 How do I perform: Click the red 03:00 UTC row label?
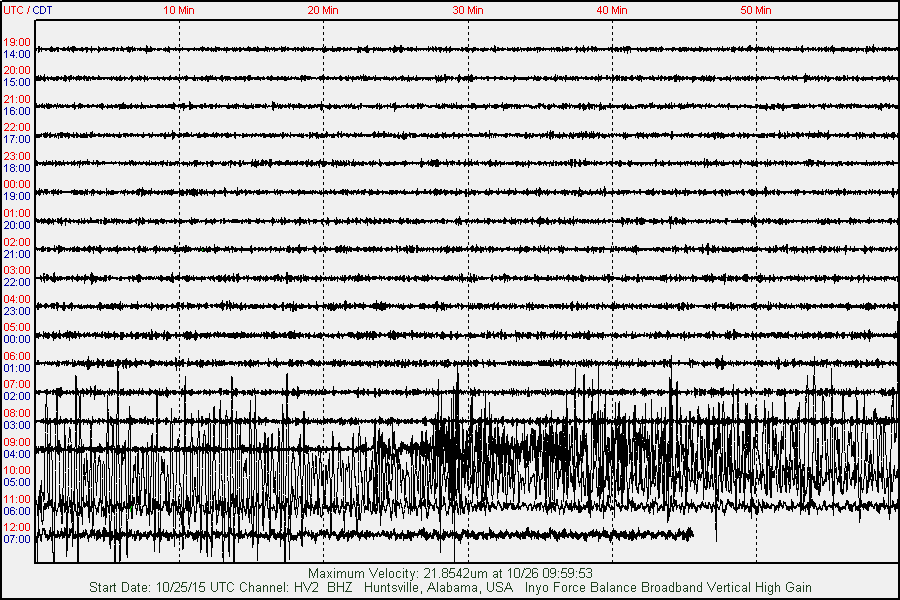coord(17,270)
